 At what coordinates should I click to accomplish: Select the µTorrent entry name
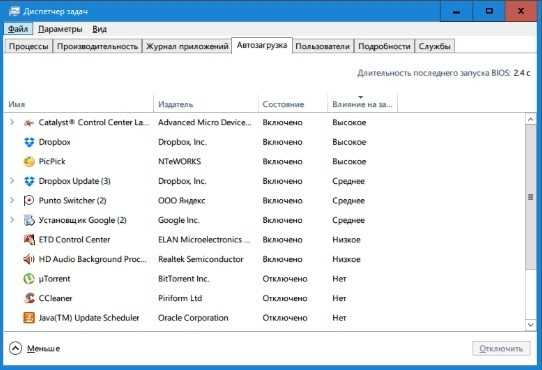pyautogui.click(x=55, y=279)
